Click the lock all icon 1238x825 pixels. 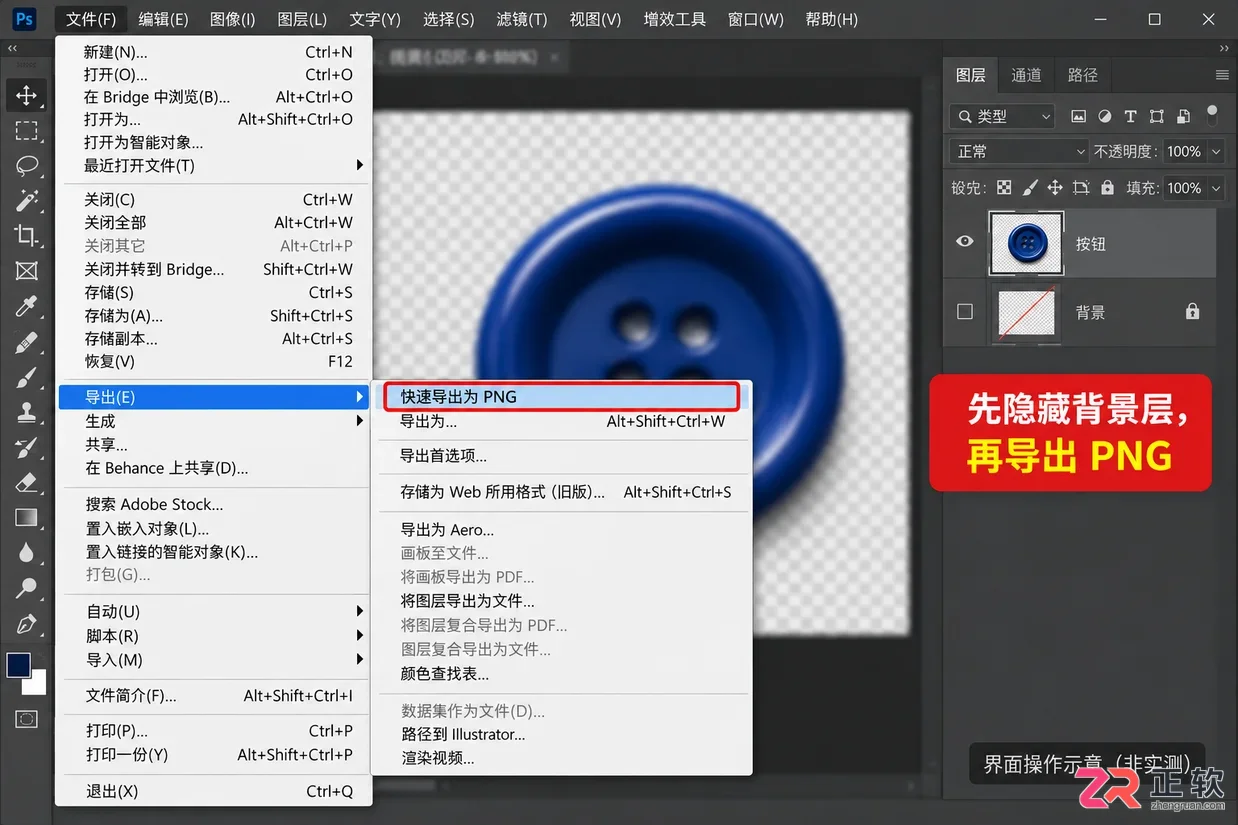[x=1107, y=187]
